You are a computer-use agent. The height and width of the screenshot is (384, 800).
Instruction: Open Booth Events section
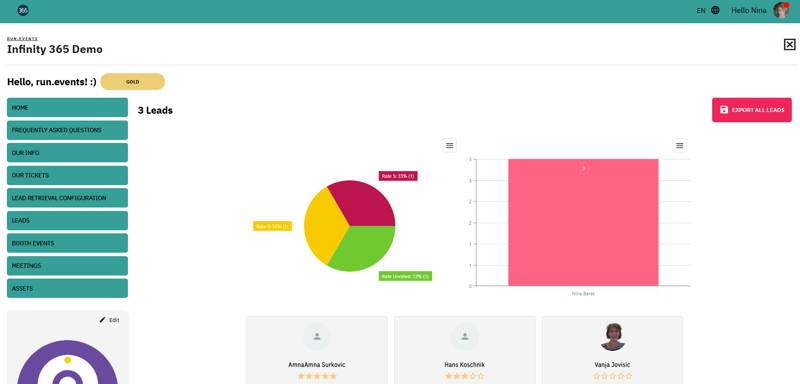pos(67,243)
